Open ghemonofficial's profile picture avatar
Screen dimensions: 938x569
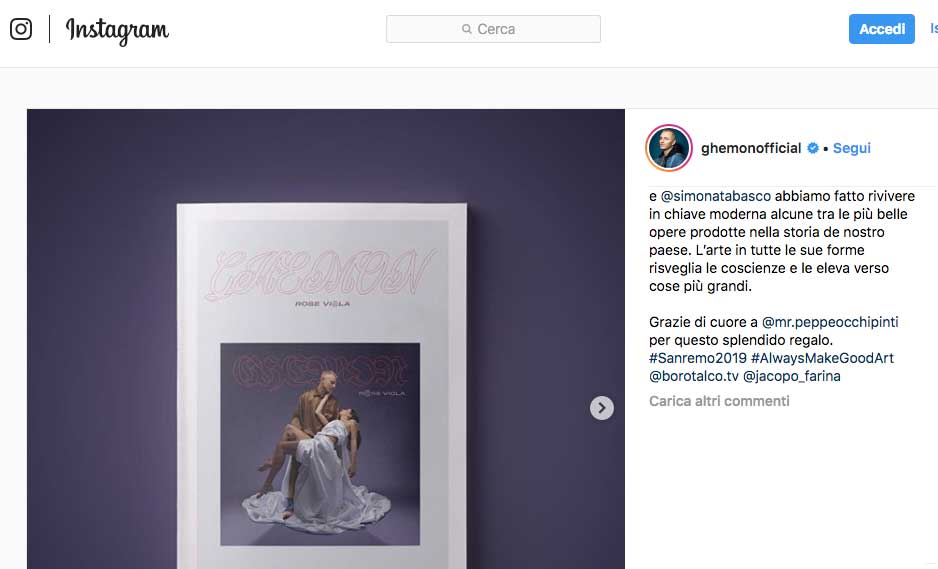[x=669, y=148]
